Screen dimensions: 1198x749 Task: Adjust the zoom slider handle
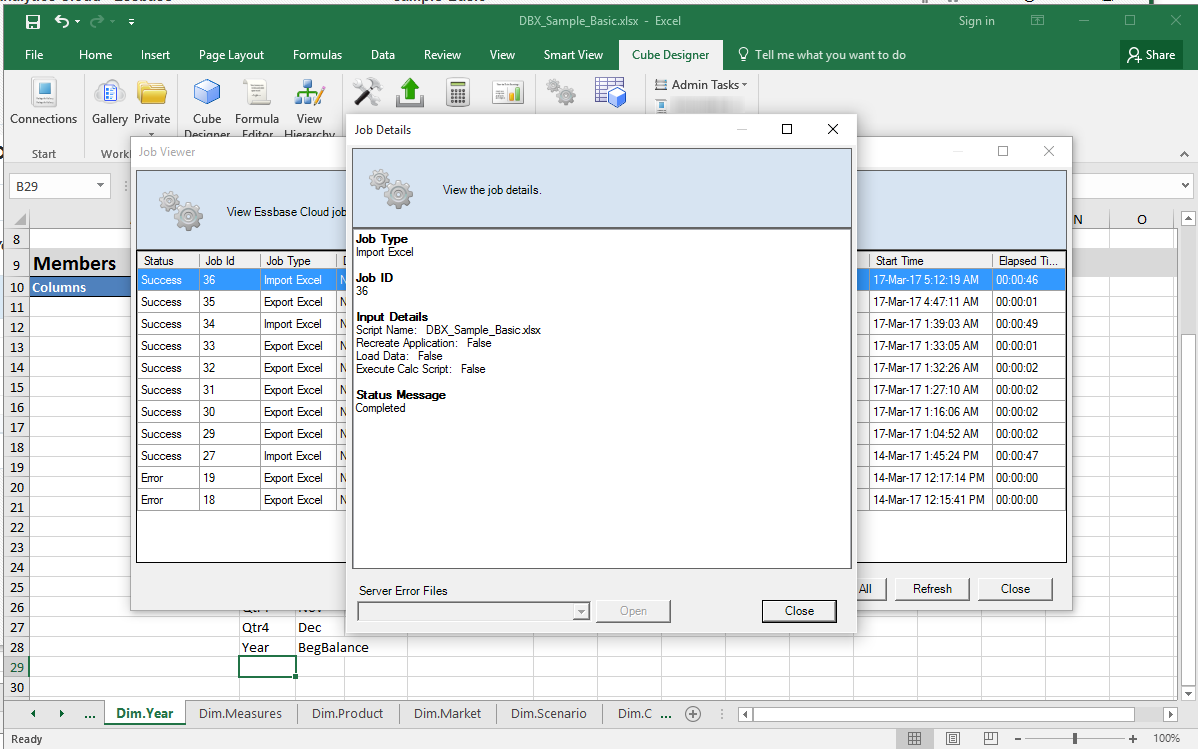[1075, 739]
